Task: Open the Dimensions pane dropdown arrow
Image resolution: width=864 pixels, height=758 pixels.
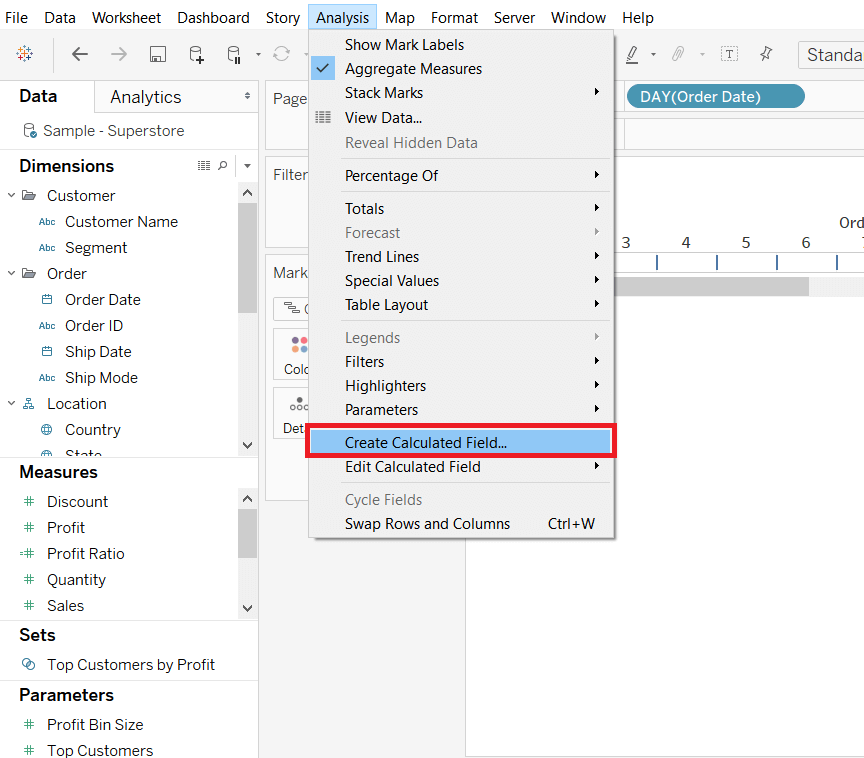Action: point(247,166)
